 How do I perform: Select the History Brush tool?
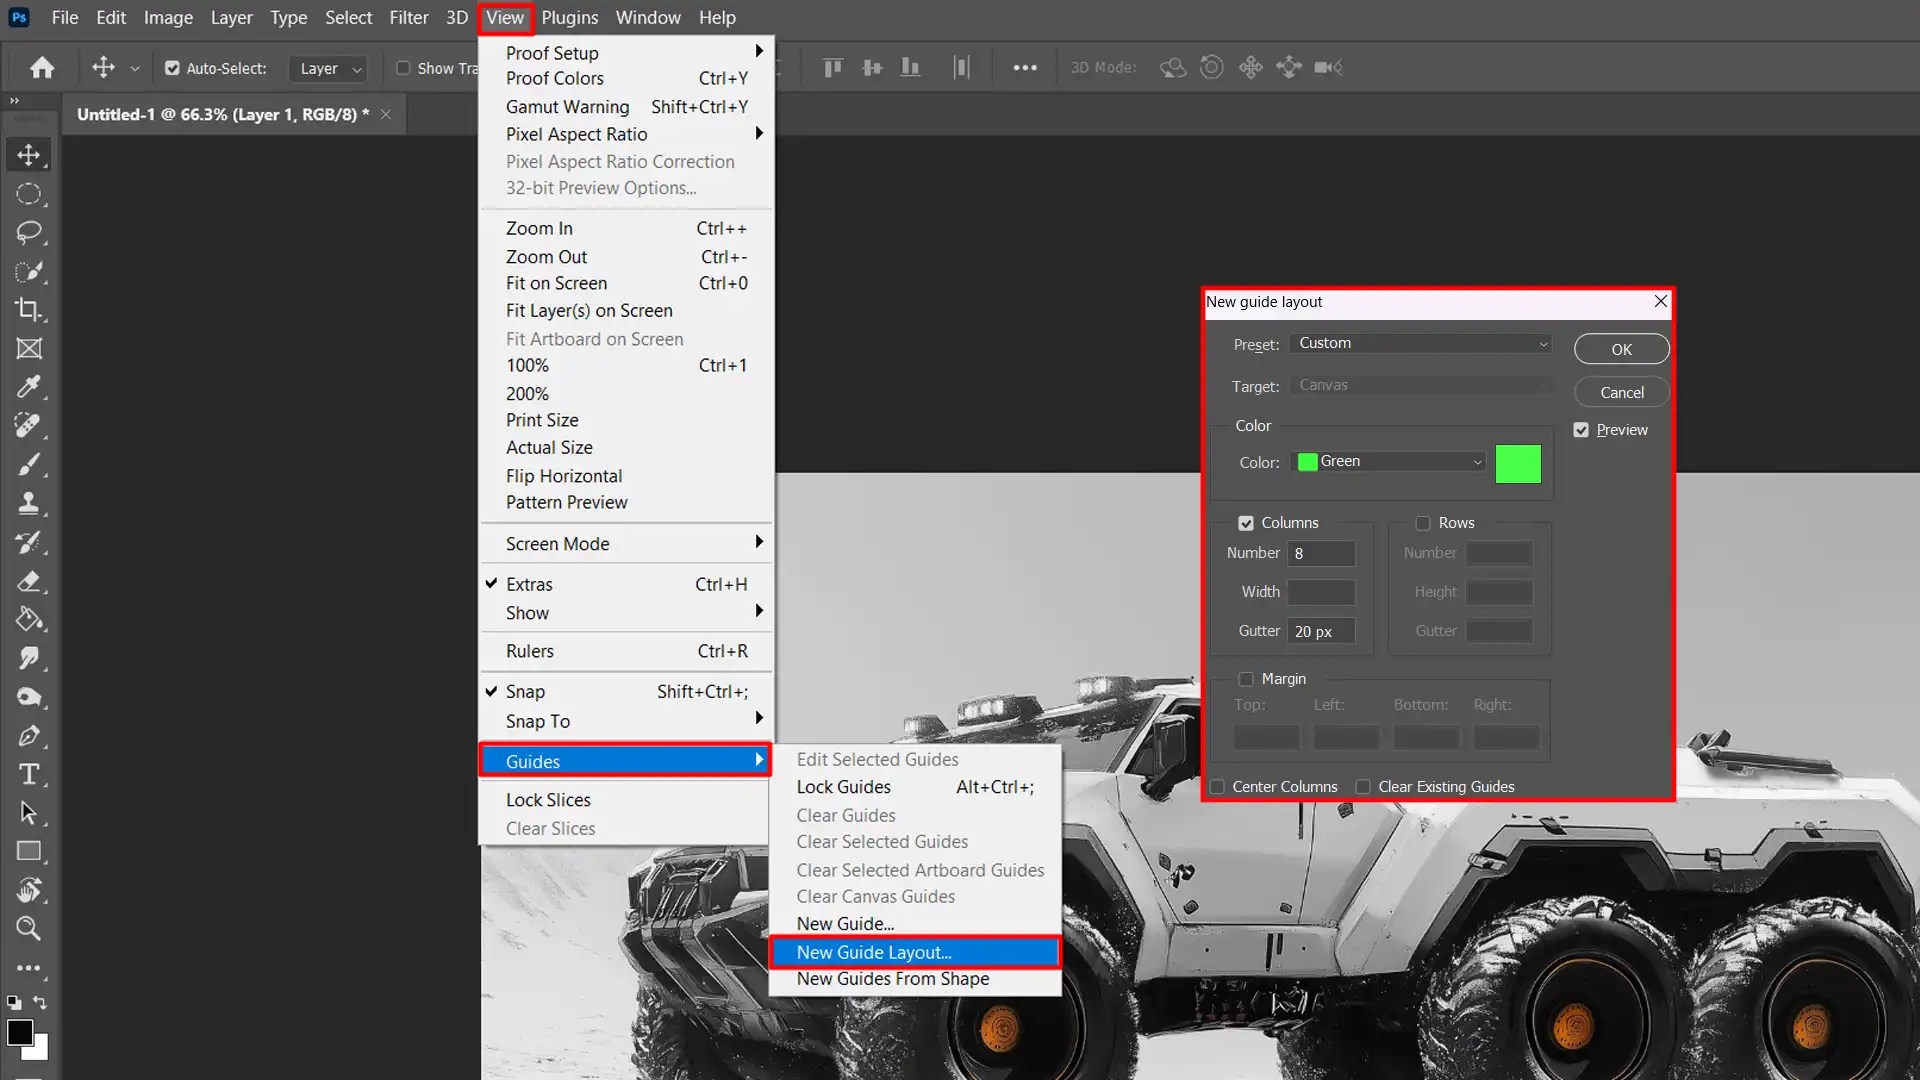tap(28, 542)
